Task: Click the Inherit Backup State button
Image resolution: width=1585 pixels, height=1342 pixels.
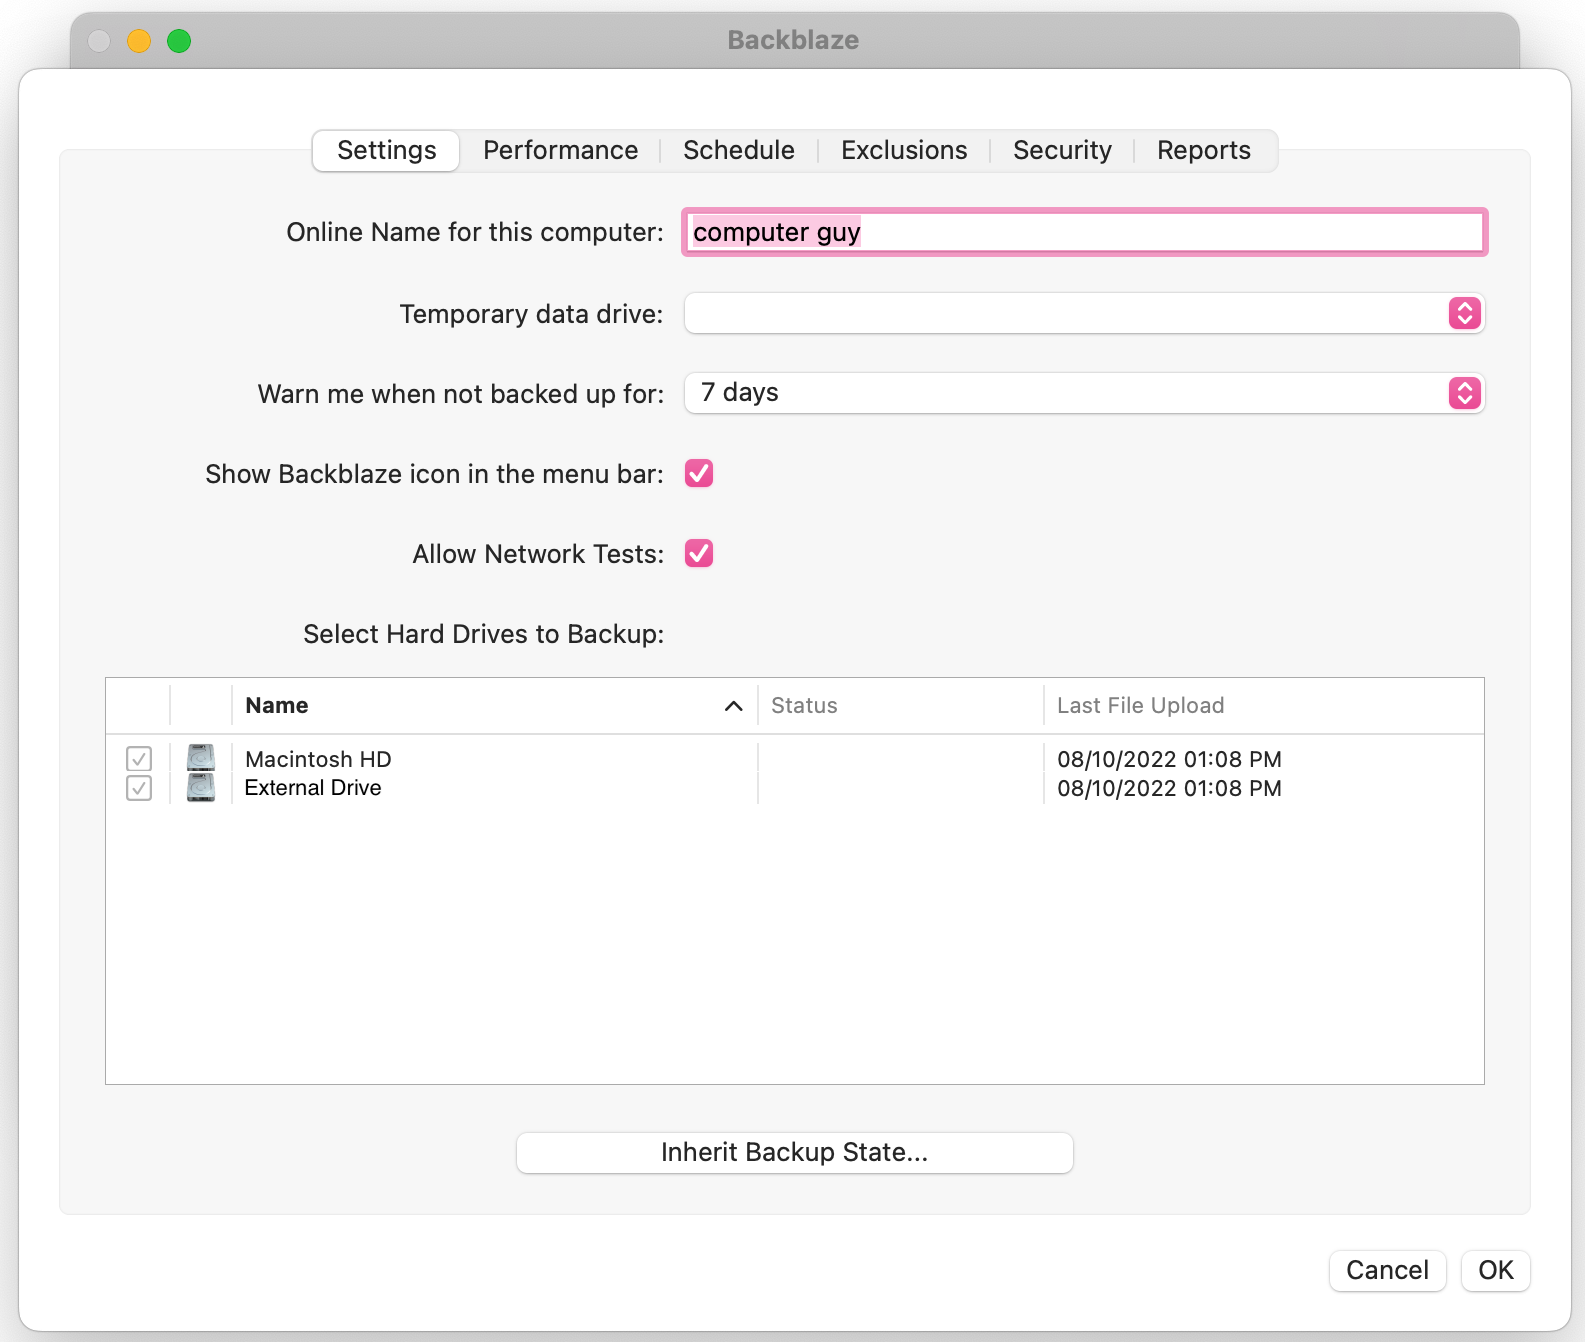Action: pos(795,1152)
